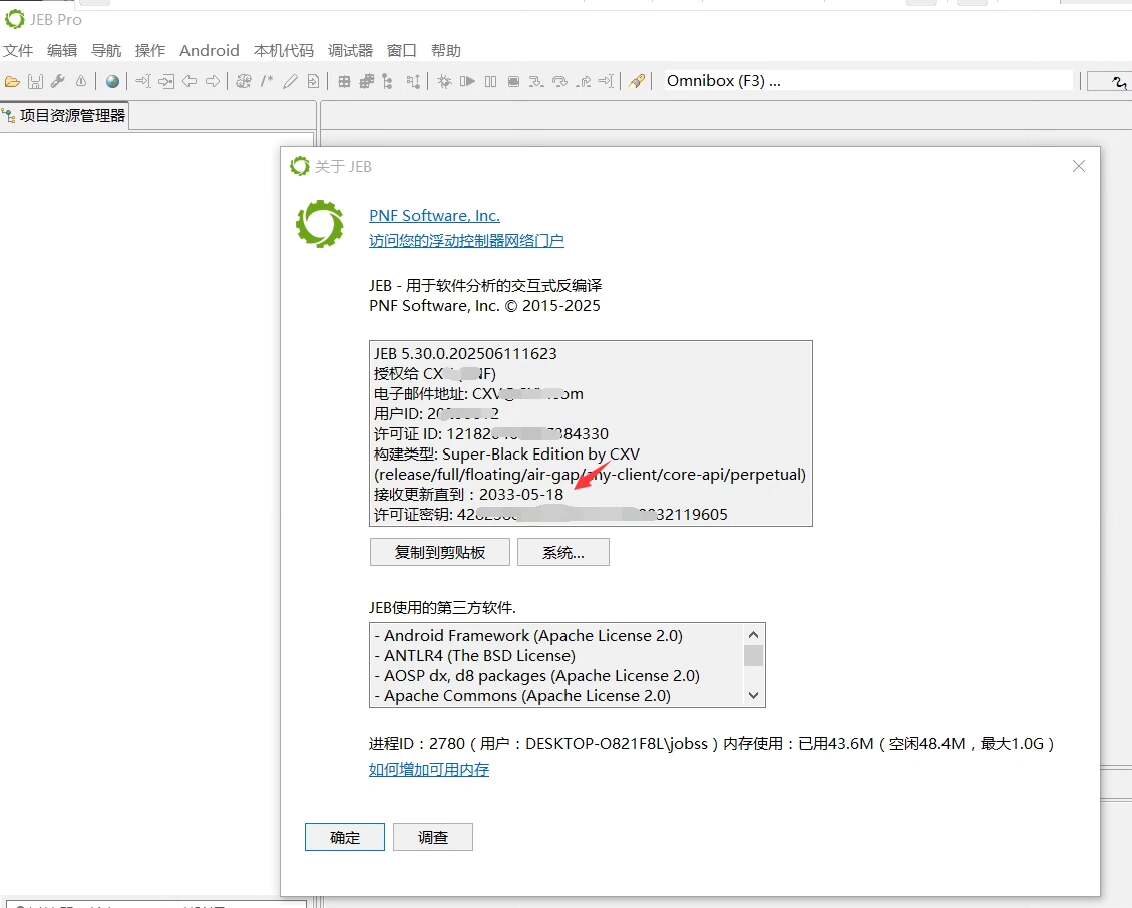This screenshot has height=908, width=1132.
Task: Click the debugger pause icon
Action: click(x=490, y=82)
